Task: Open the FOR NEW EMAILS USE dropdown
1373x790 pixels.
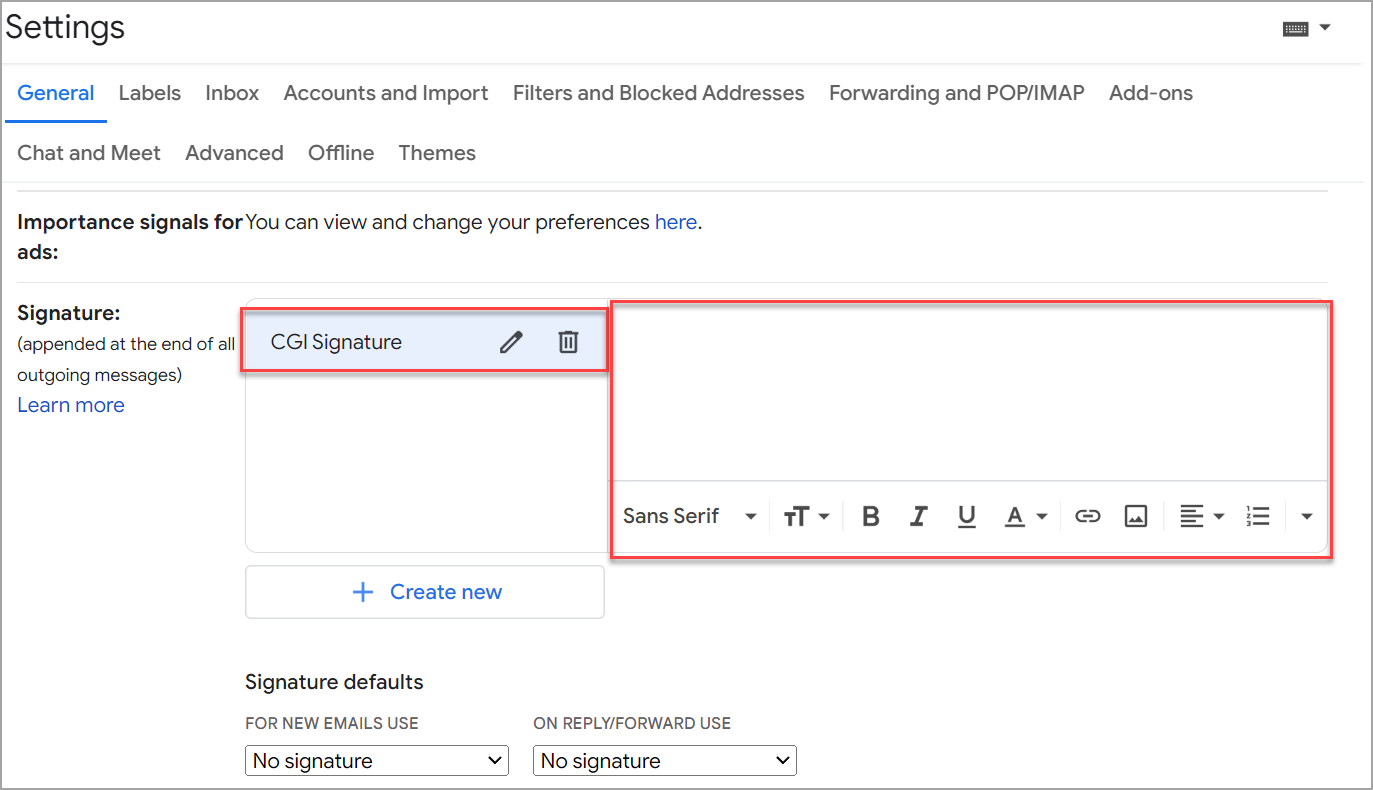Action: point(376,760)
